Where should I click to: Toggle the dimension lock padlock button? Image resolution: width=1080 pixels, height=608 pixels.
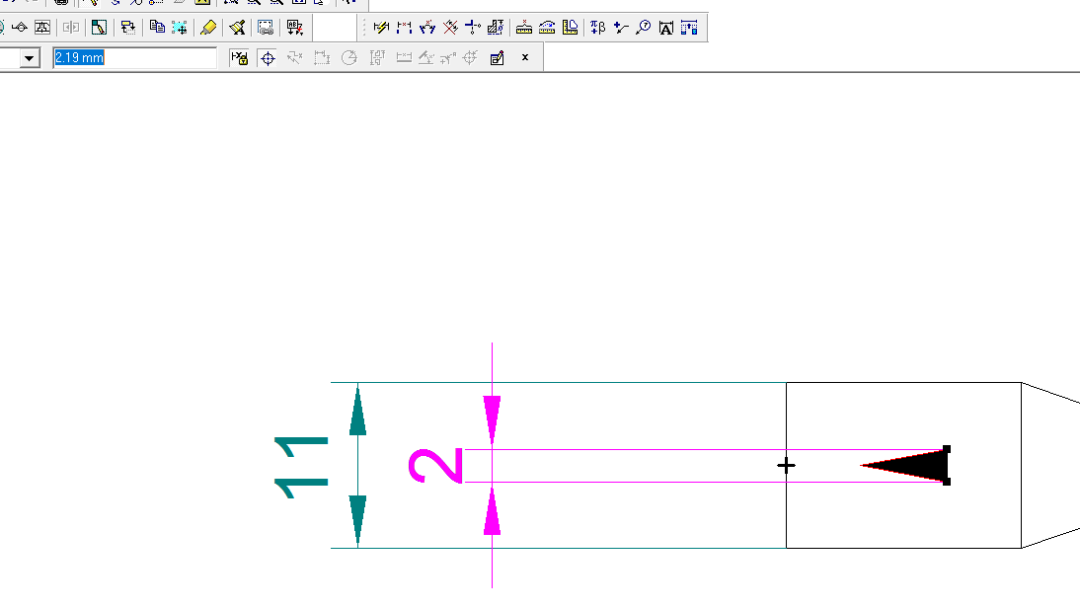pyautogui.click(x=239, y=58)
